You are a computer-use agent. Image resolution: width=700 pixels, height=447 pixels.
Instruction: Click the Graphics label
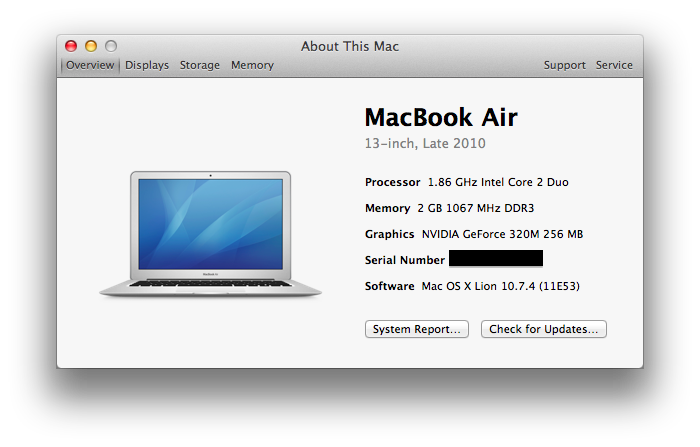pos(389,234)
